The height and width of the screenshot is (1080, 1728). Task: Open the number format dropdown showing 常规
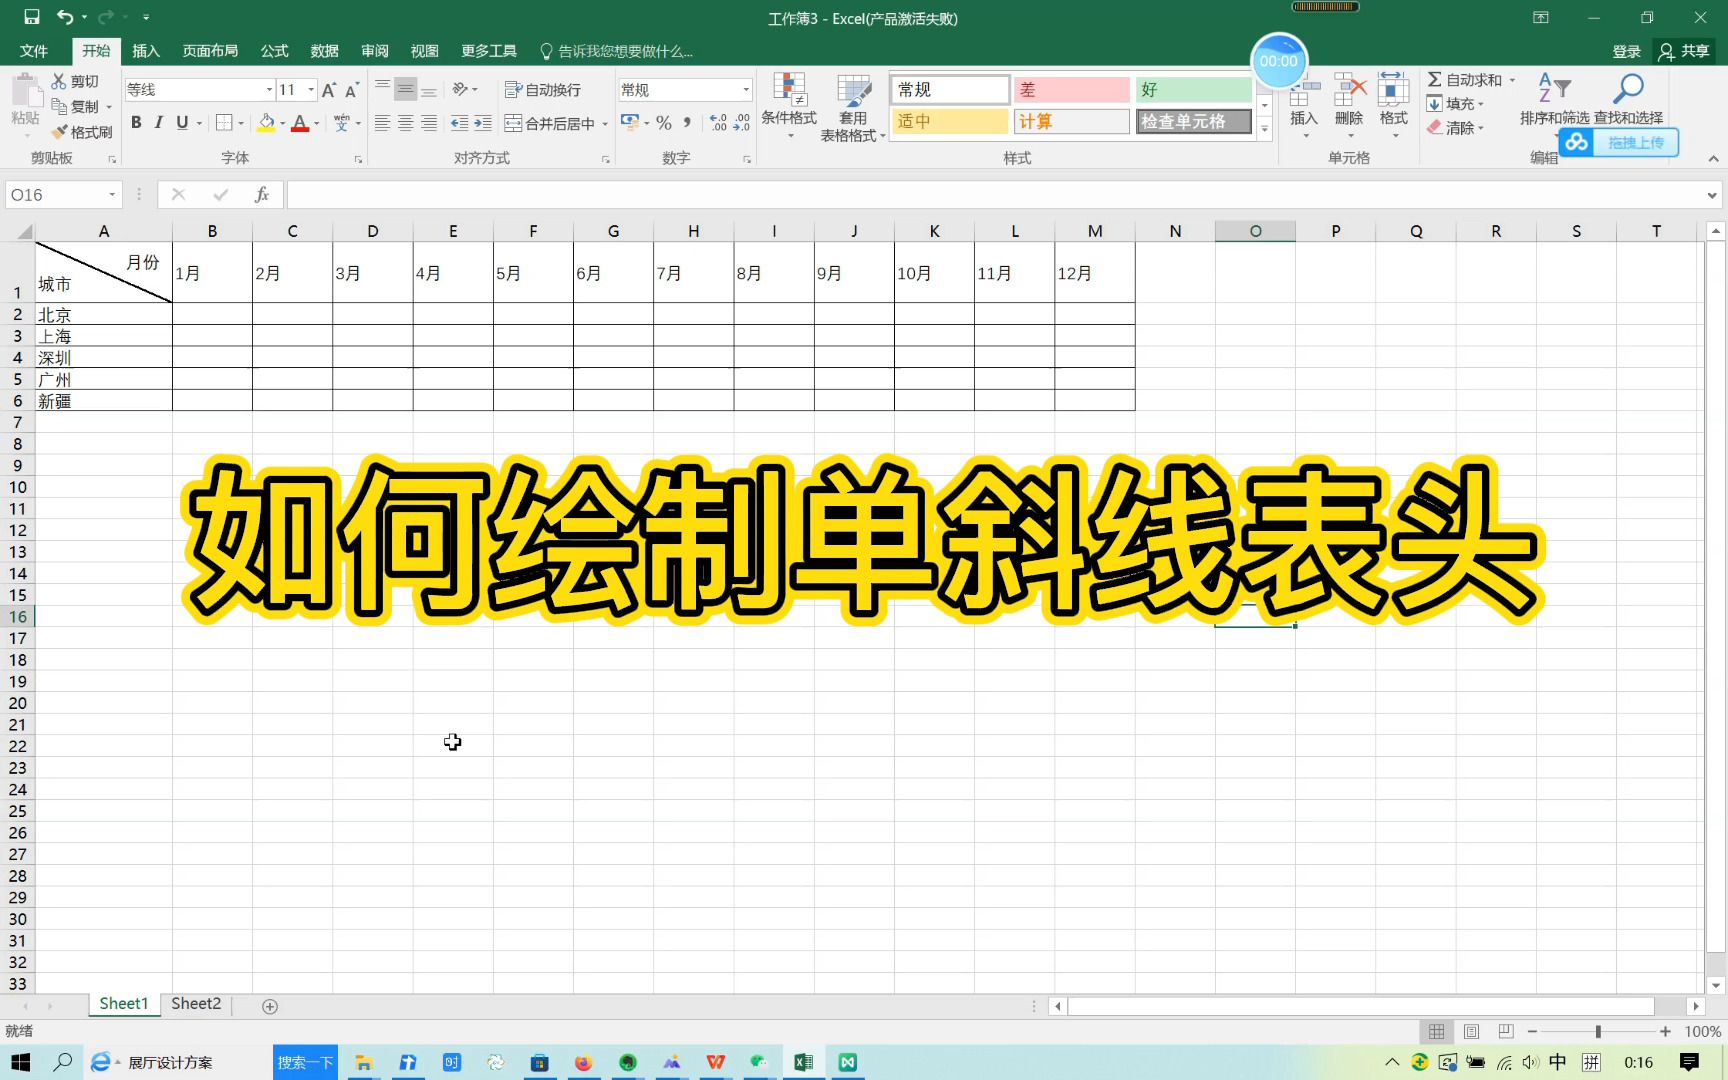(x=745, y=89)
